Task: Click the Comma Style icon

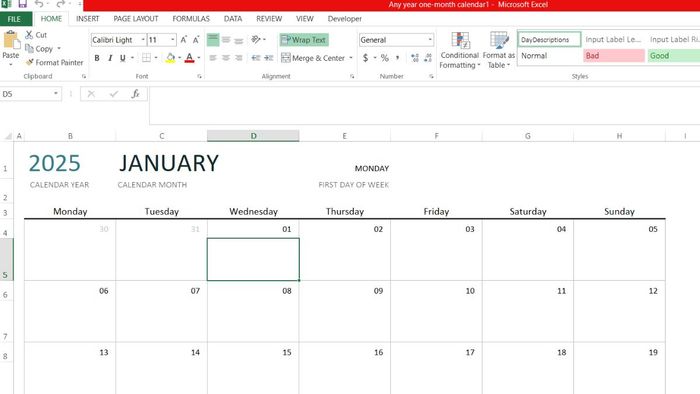Action: [x=397, y=58]
